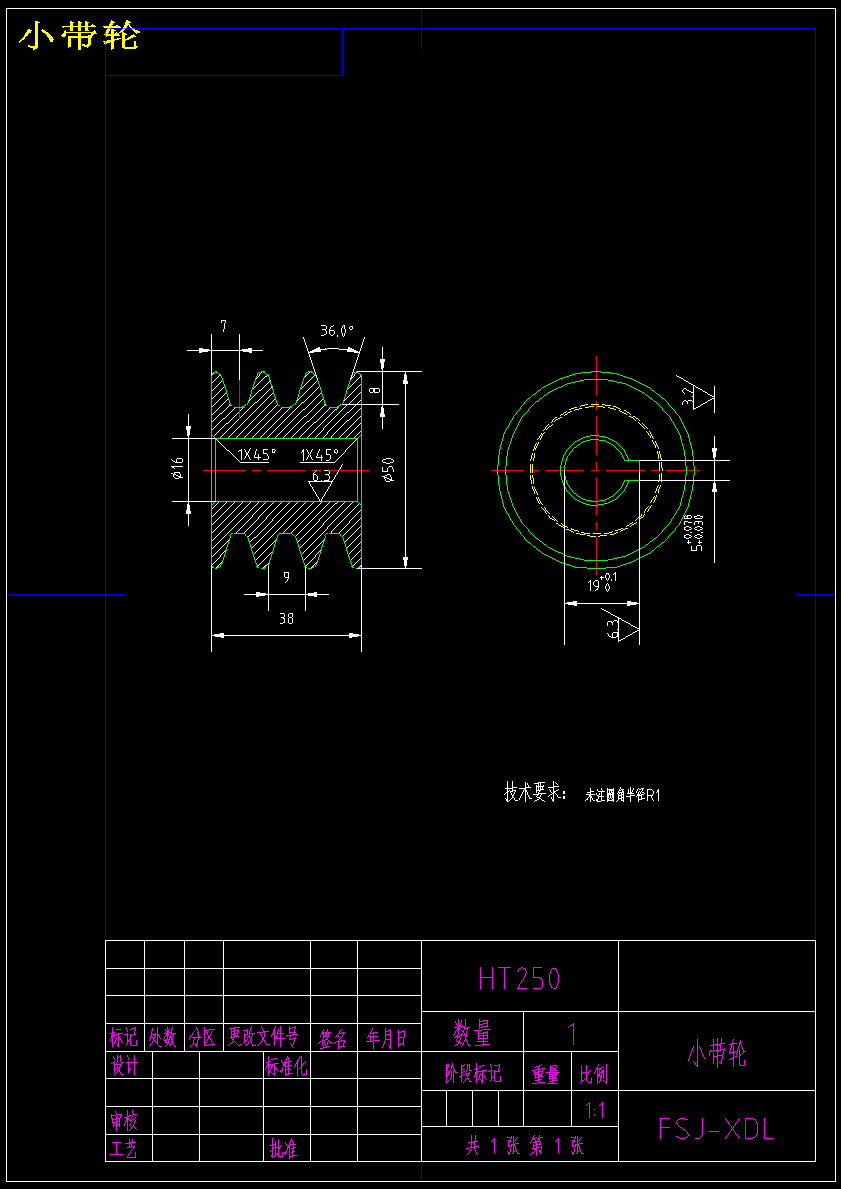
Task: Click the 技术要求: heading
Action: coord(536,793)
